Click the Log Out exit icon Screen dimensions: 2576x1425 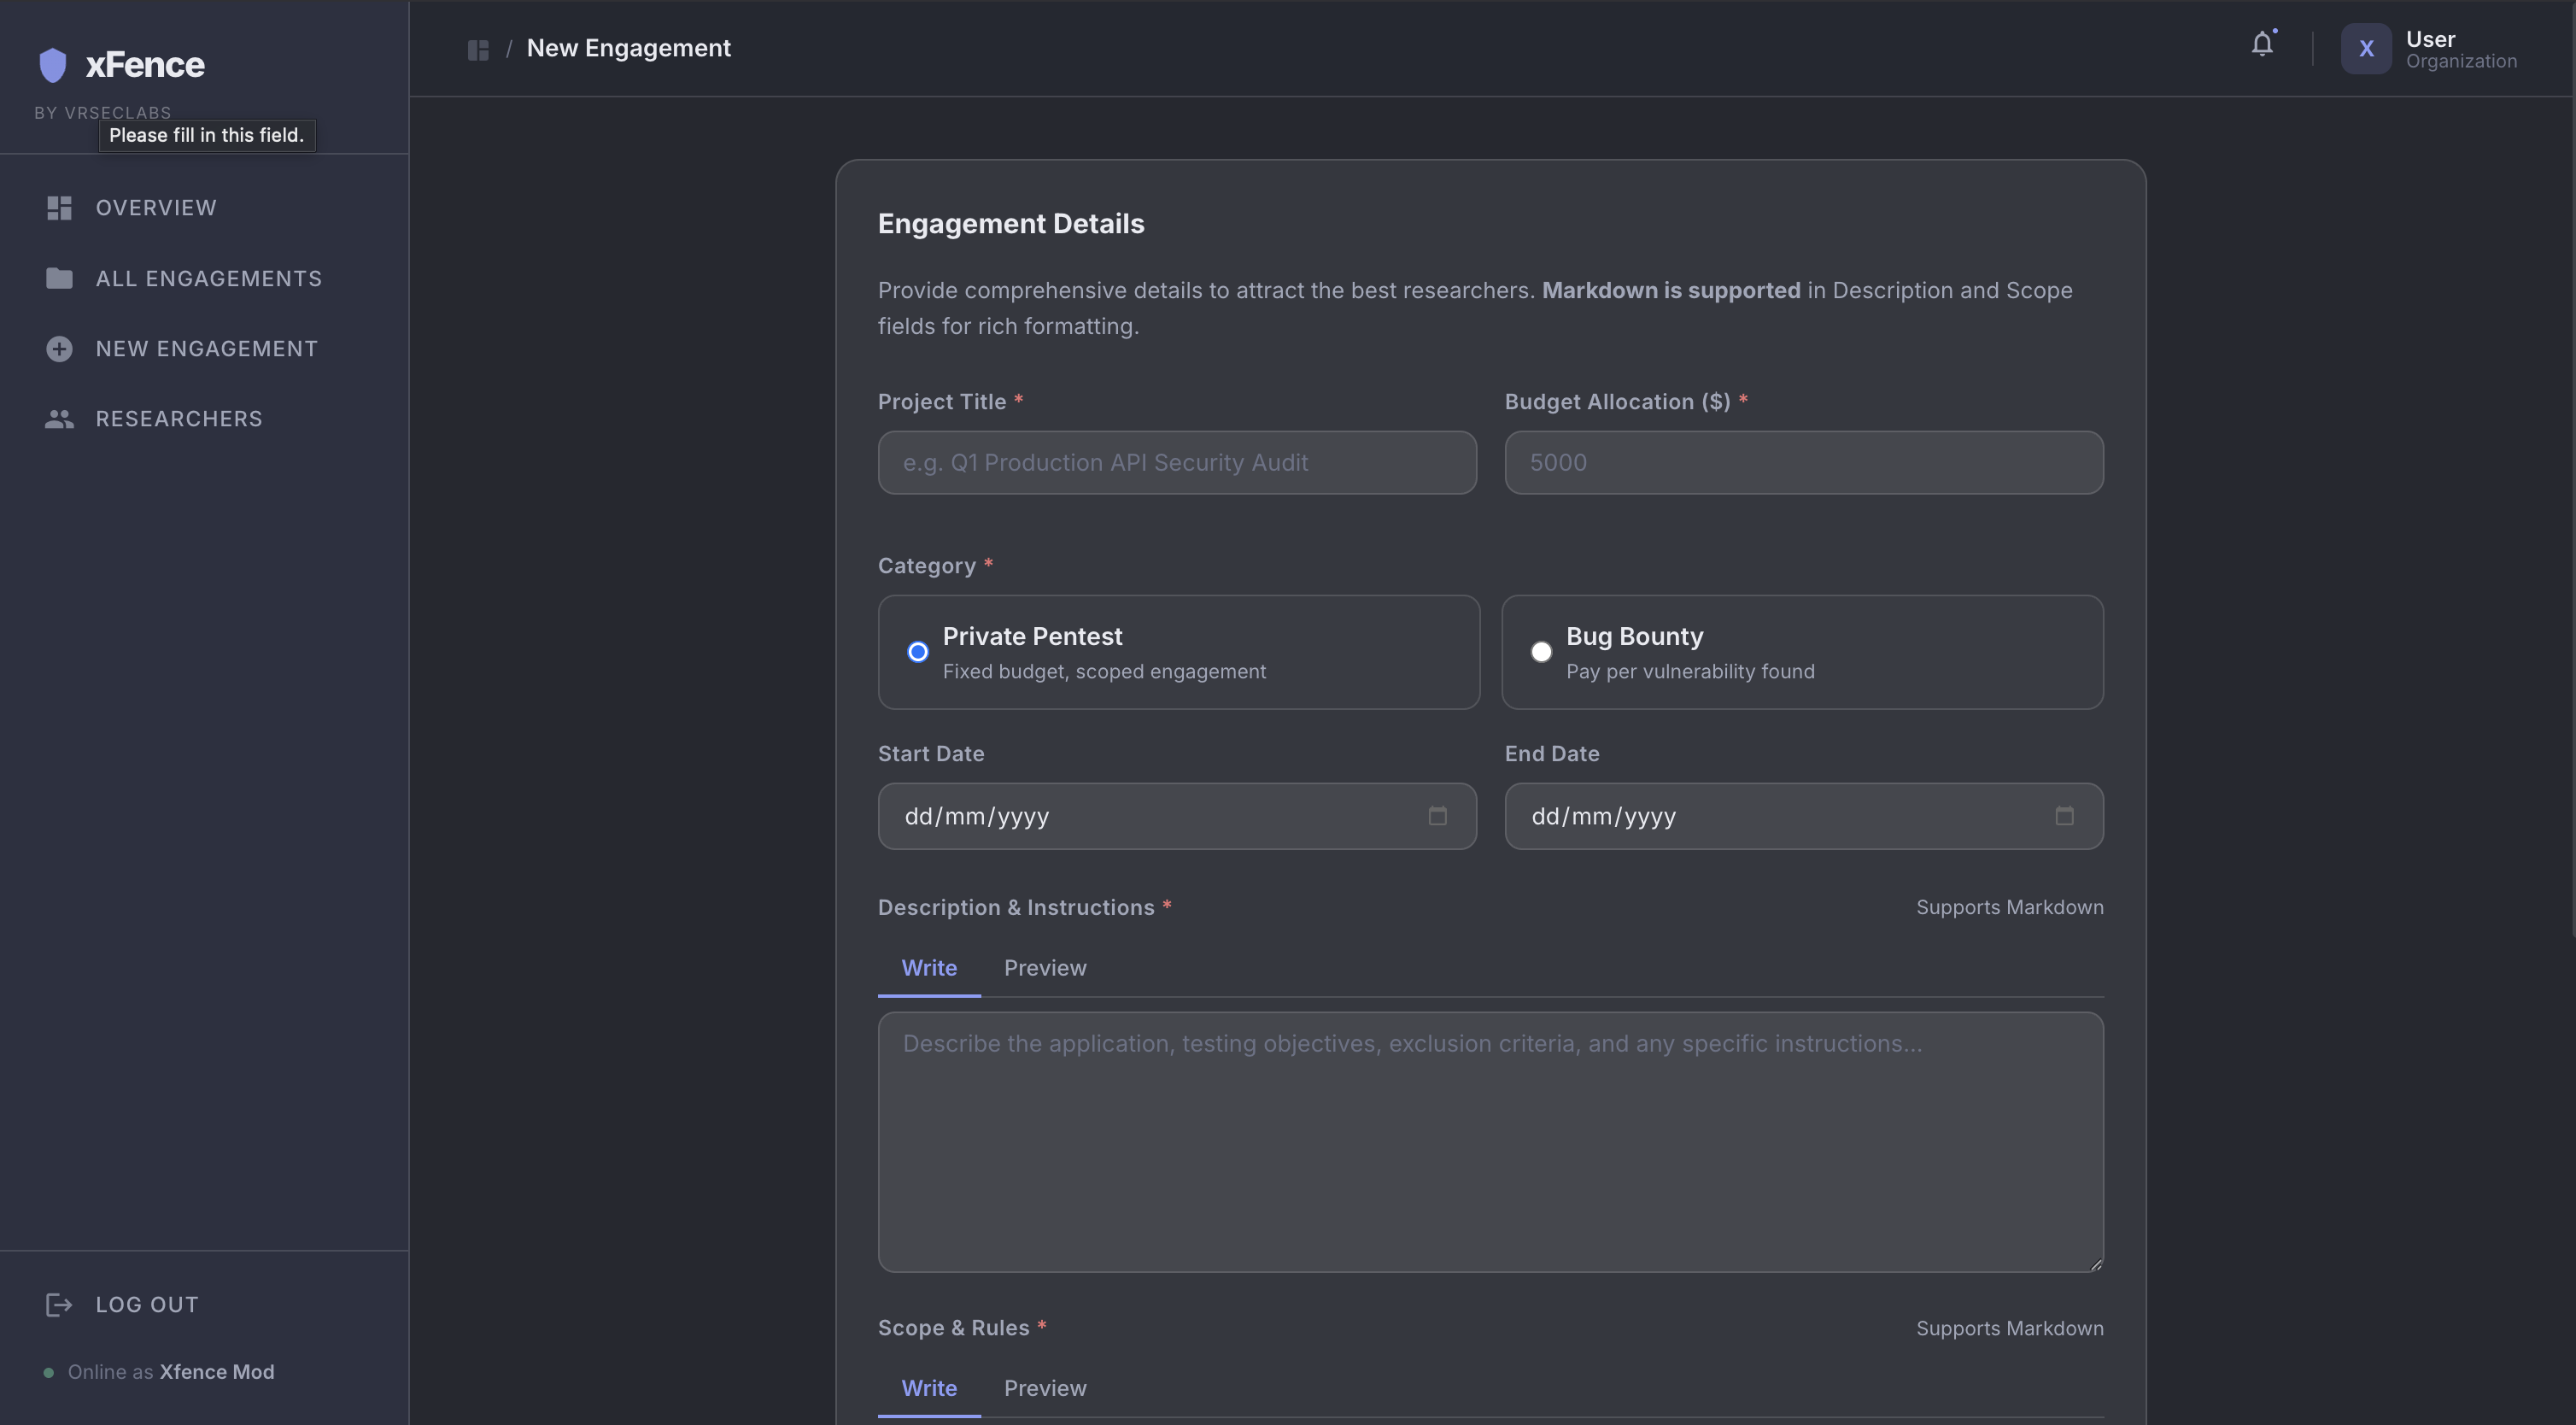point(59,1305)
